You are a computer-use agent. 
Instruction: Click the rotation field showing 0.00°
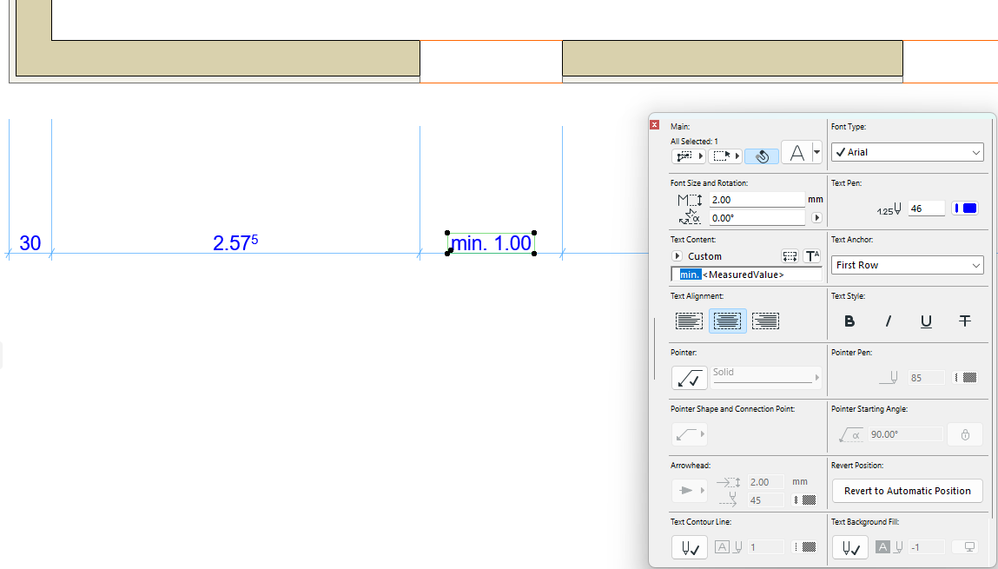pyautogui.click(x=757, y=218)
